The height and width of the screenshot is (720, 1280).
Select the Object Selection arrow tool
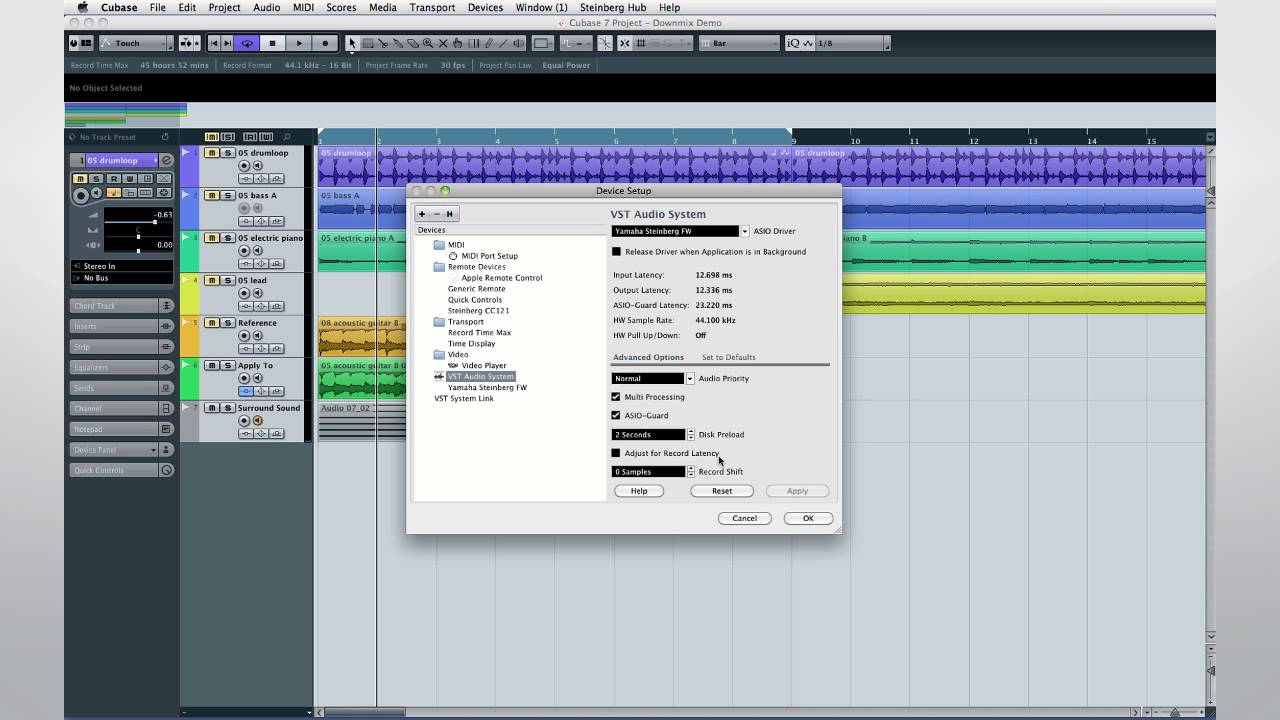pos(352,43)
